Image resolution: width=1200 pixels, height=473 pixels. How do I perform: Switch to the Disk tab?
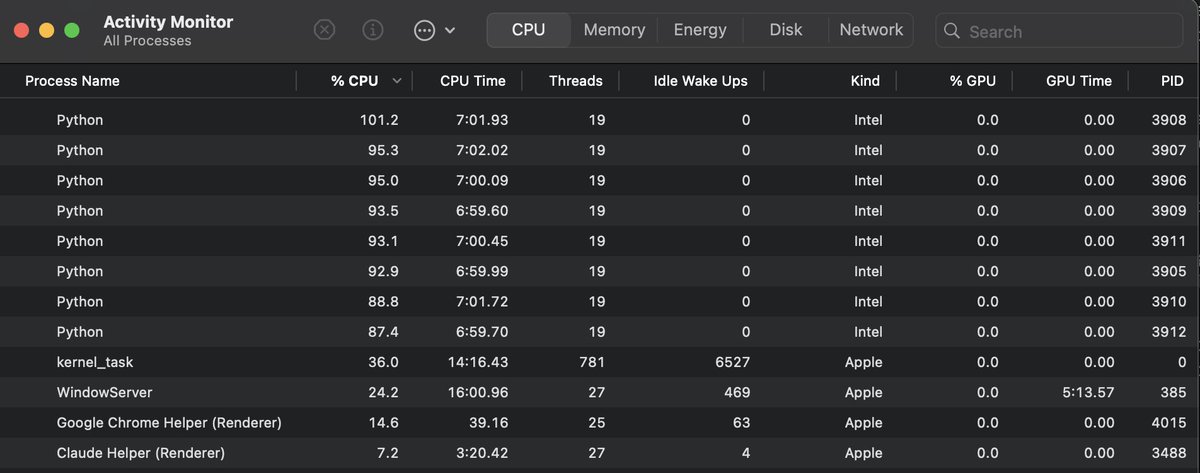(786, 30)
